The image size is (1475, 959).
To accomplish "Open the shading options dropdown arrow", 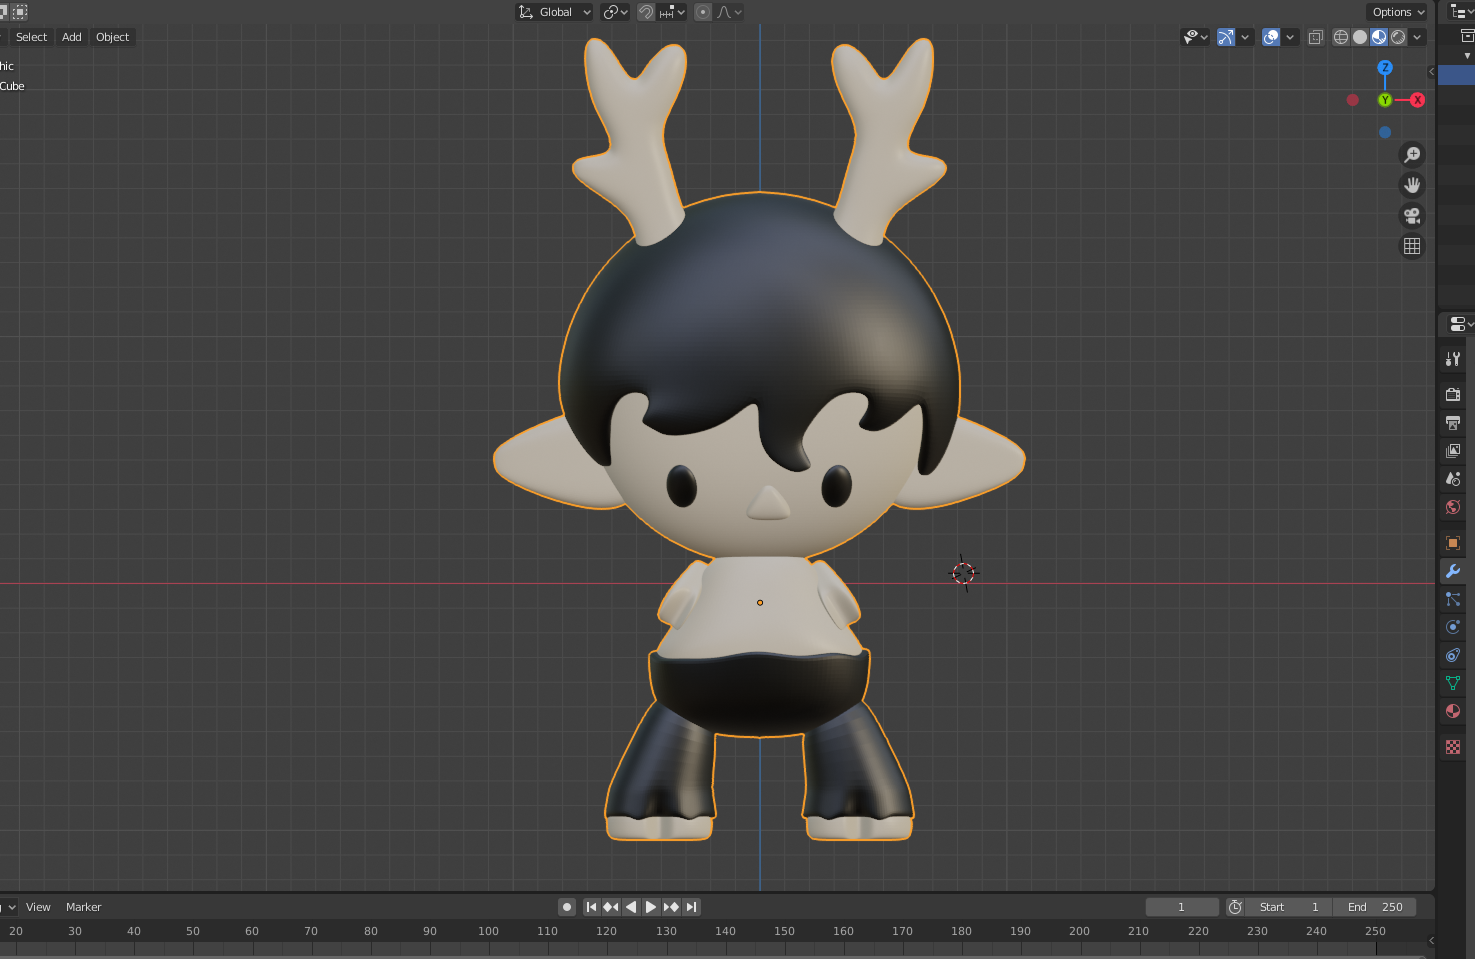I will tap(1418, 37).
